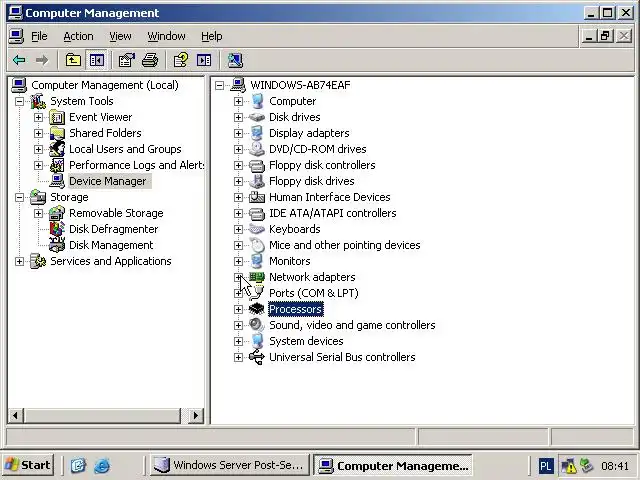The height and width of the screenshot is (480, 640).
Task: Select Floppy disk drives entry
Action: pyautogui.click(x=311, y=181)
